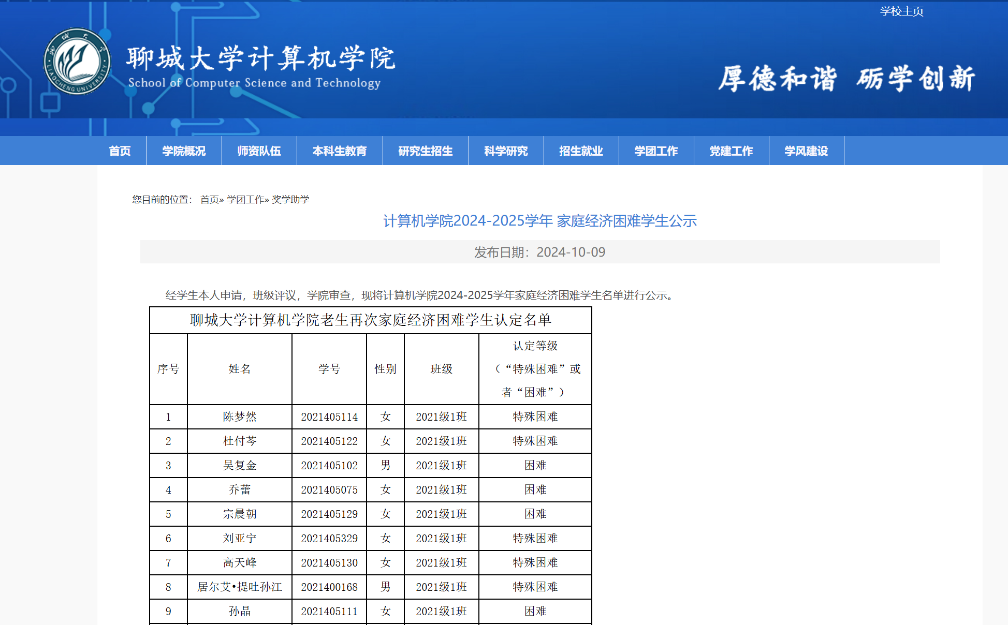1008x625 pixels.
Task: Click the 首页 breadcrumb link
Action: pyautogui.click(x=209, y=199)
